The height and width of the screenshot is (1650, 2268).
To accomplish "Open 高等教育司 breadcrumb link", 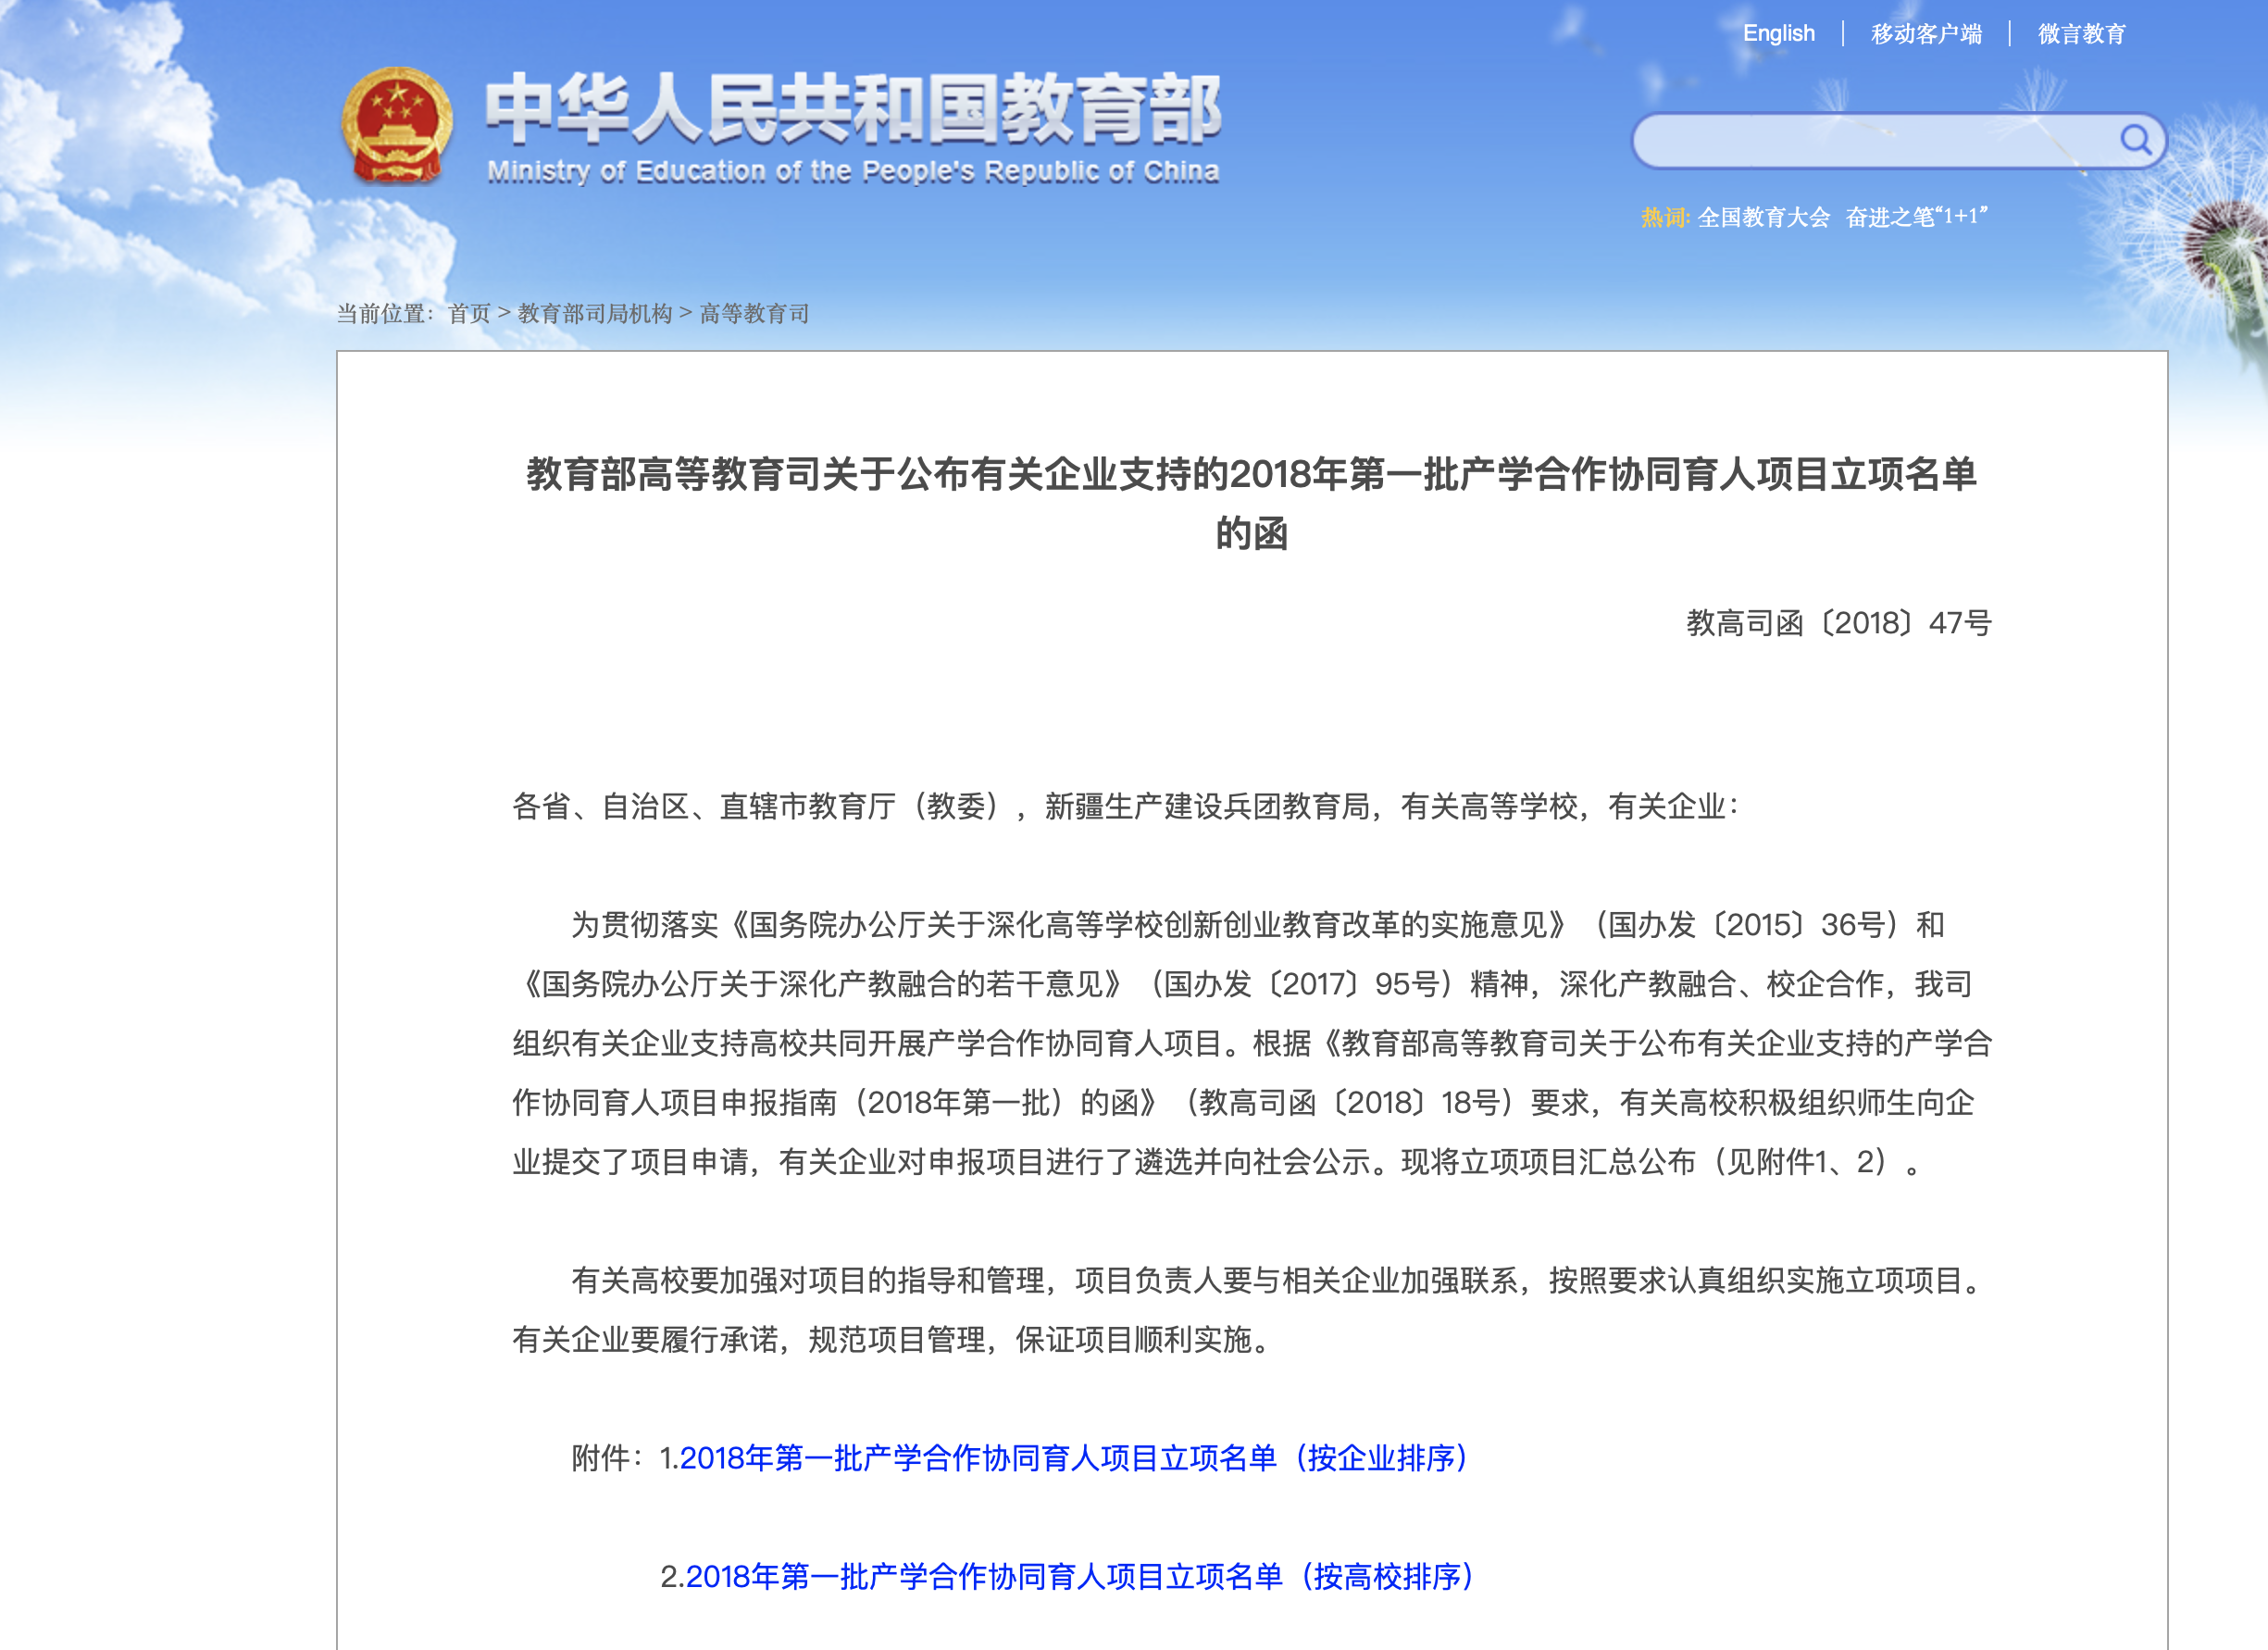I will (x=754, y=314).
